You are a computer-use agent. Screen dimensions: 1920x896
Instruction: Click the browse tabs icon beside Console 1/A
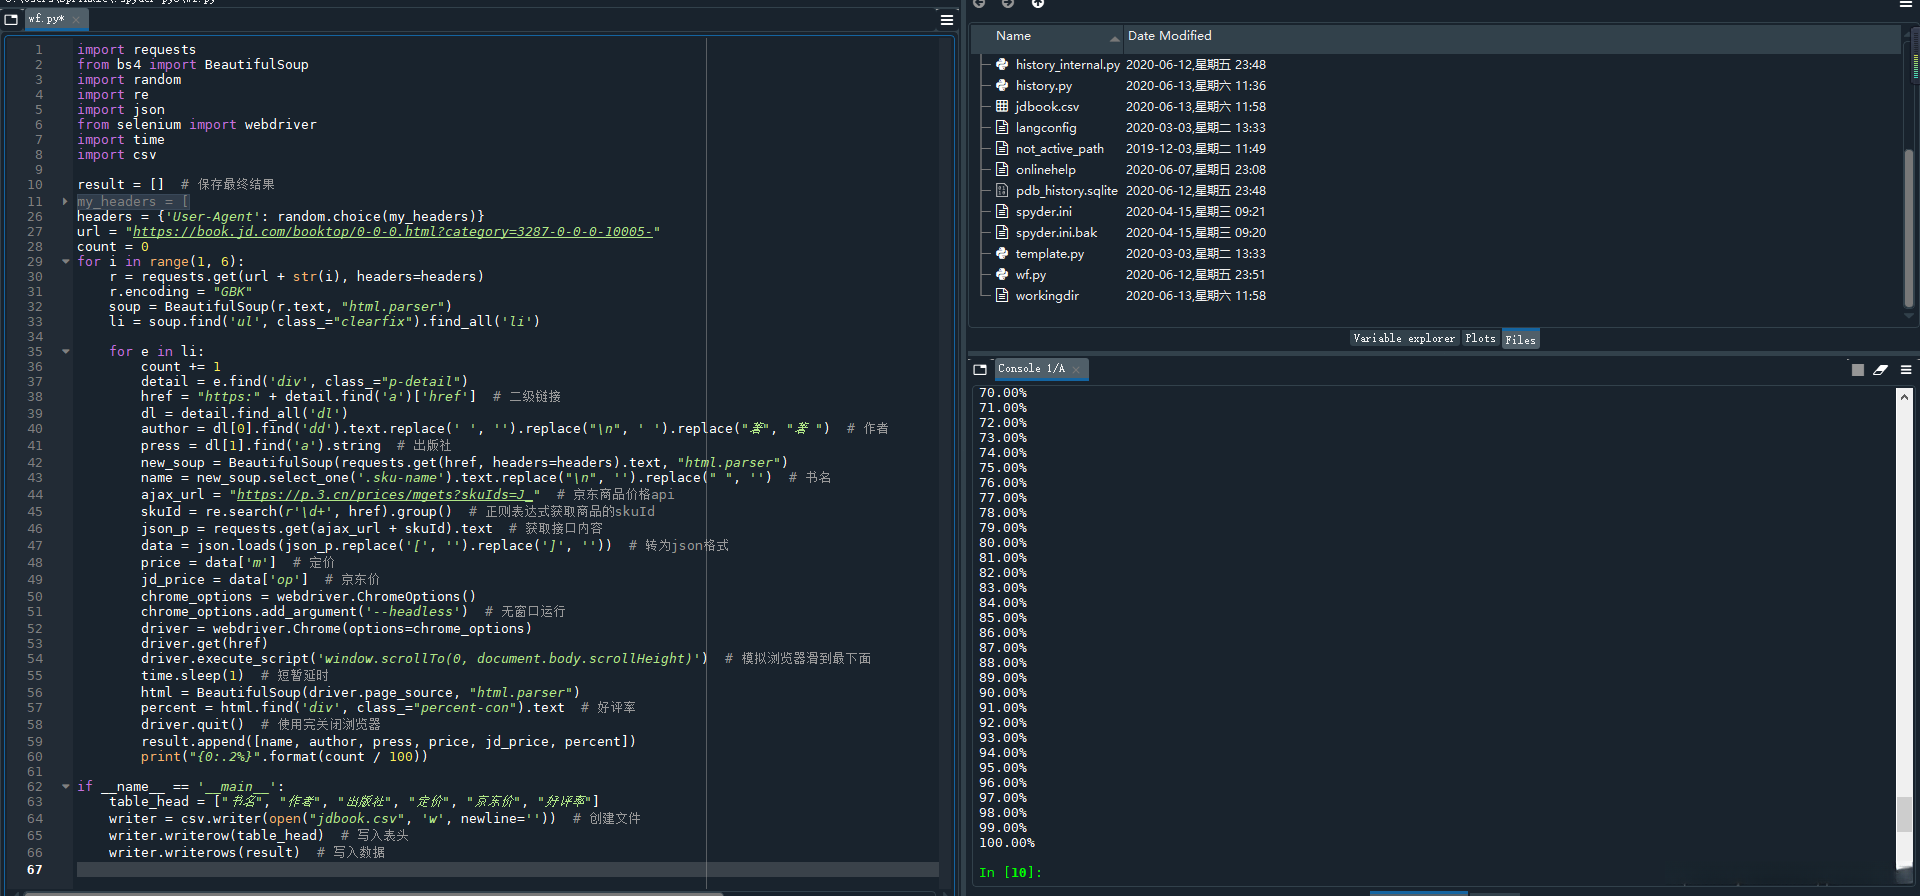980,370
